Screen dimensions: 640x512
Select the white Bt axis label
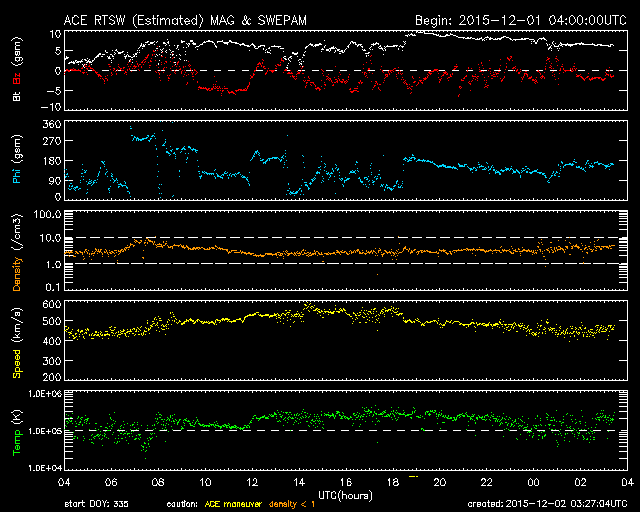(x=17, y=95)
